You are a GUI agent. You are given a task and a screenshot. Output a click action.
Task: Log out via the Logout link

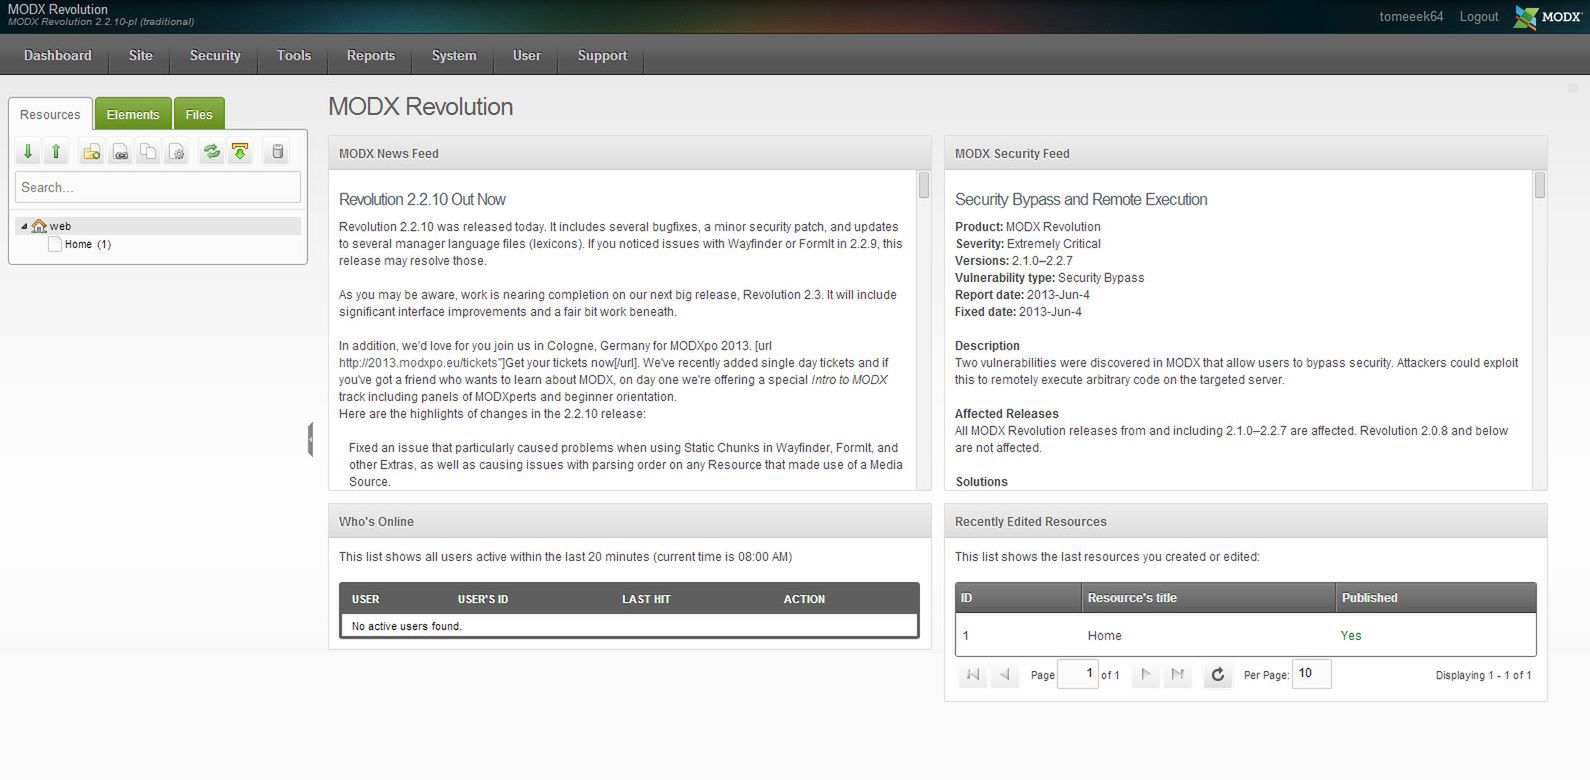(1479, 17)
